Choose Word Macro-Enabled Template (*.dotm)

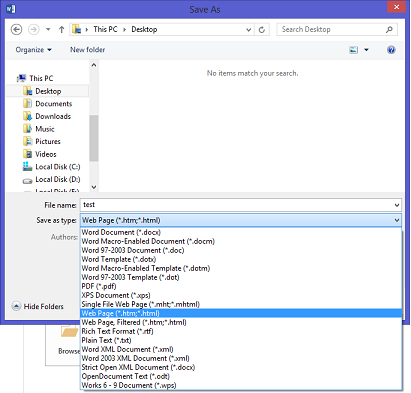coord(241,268)
